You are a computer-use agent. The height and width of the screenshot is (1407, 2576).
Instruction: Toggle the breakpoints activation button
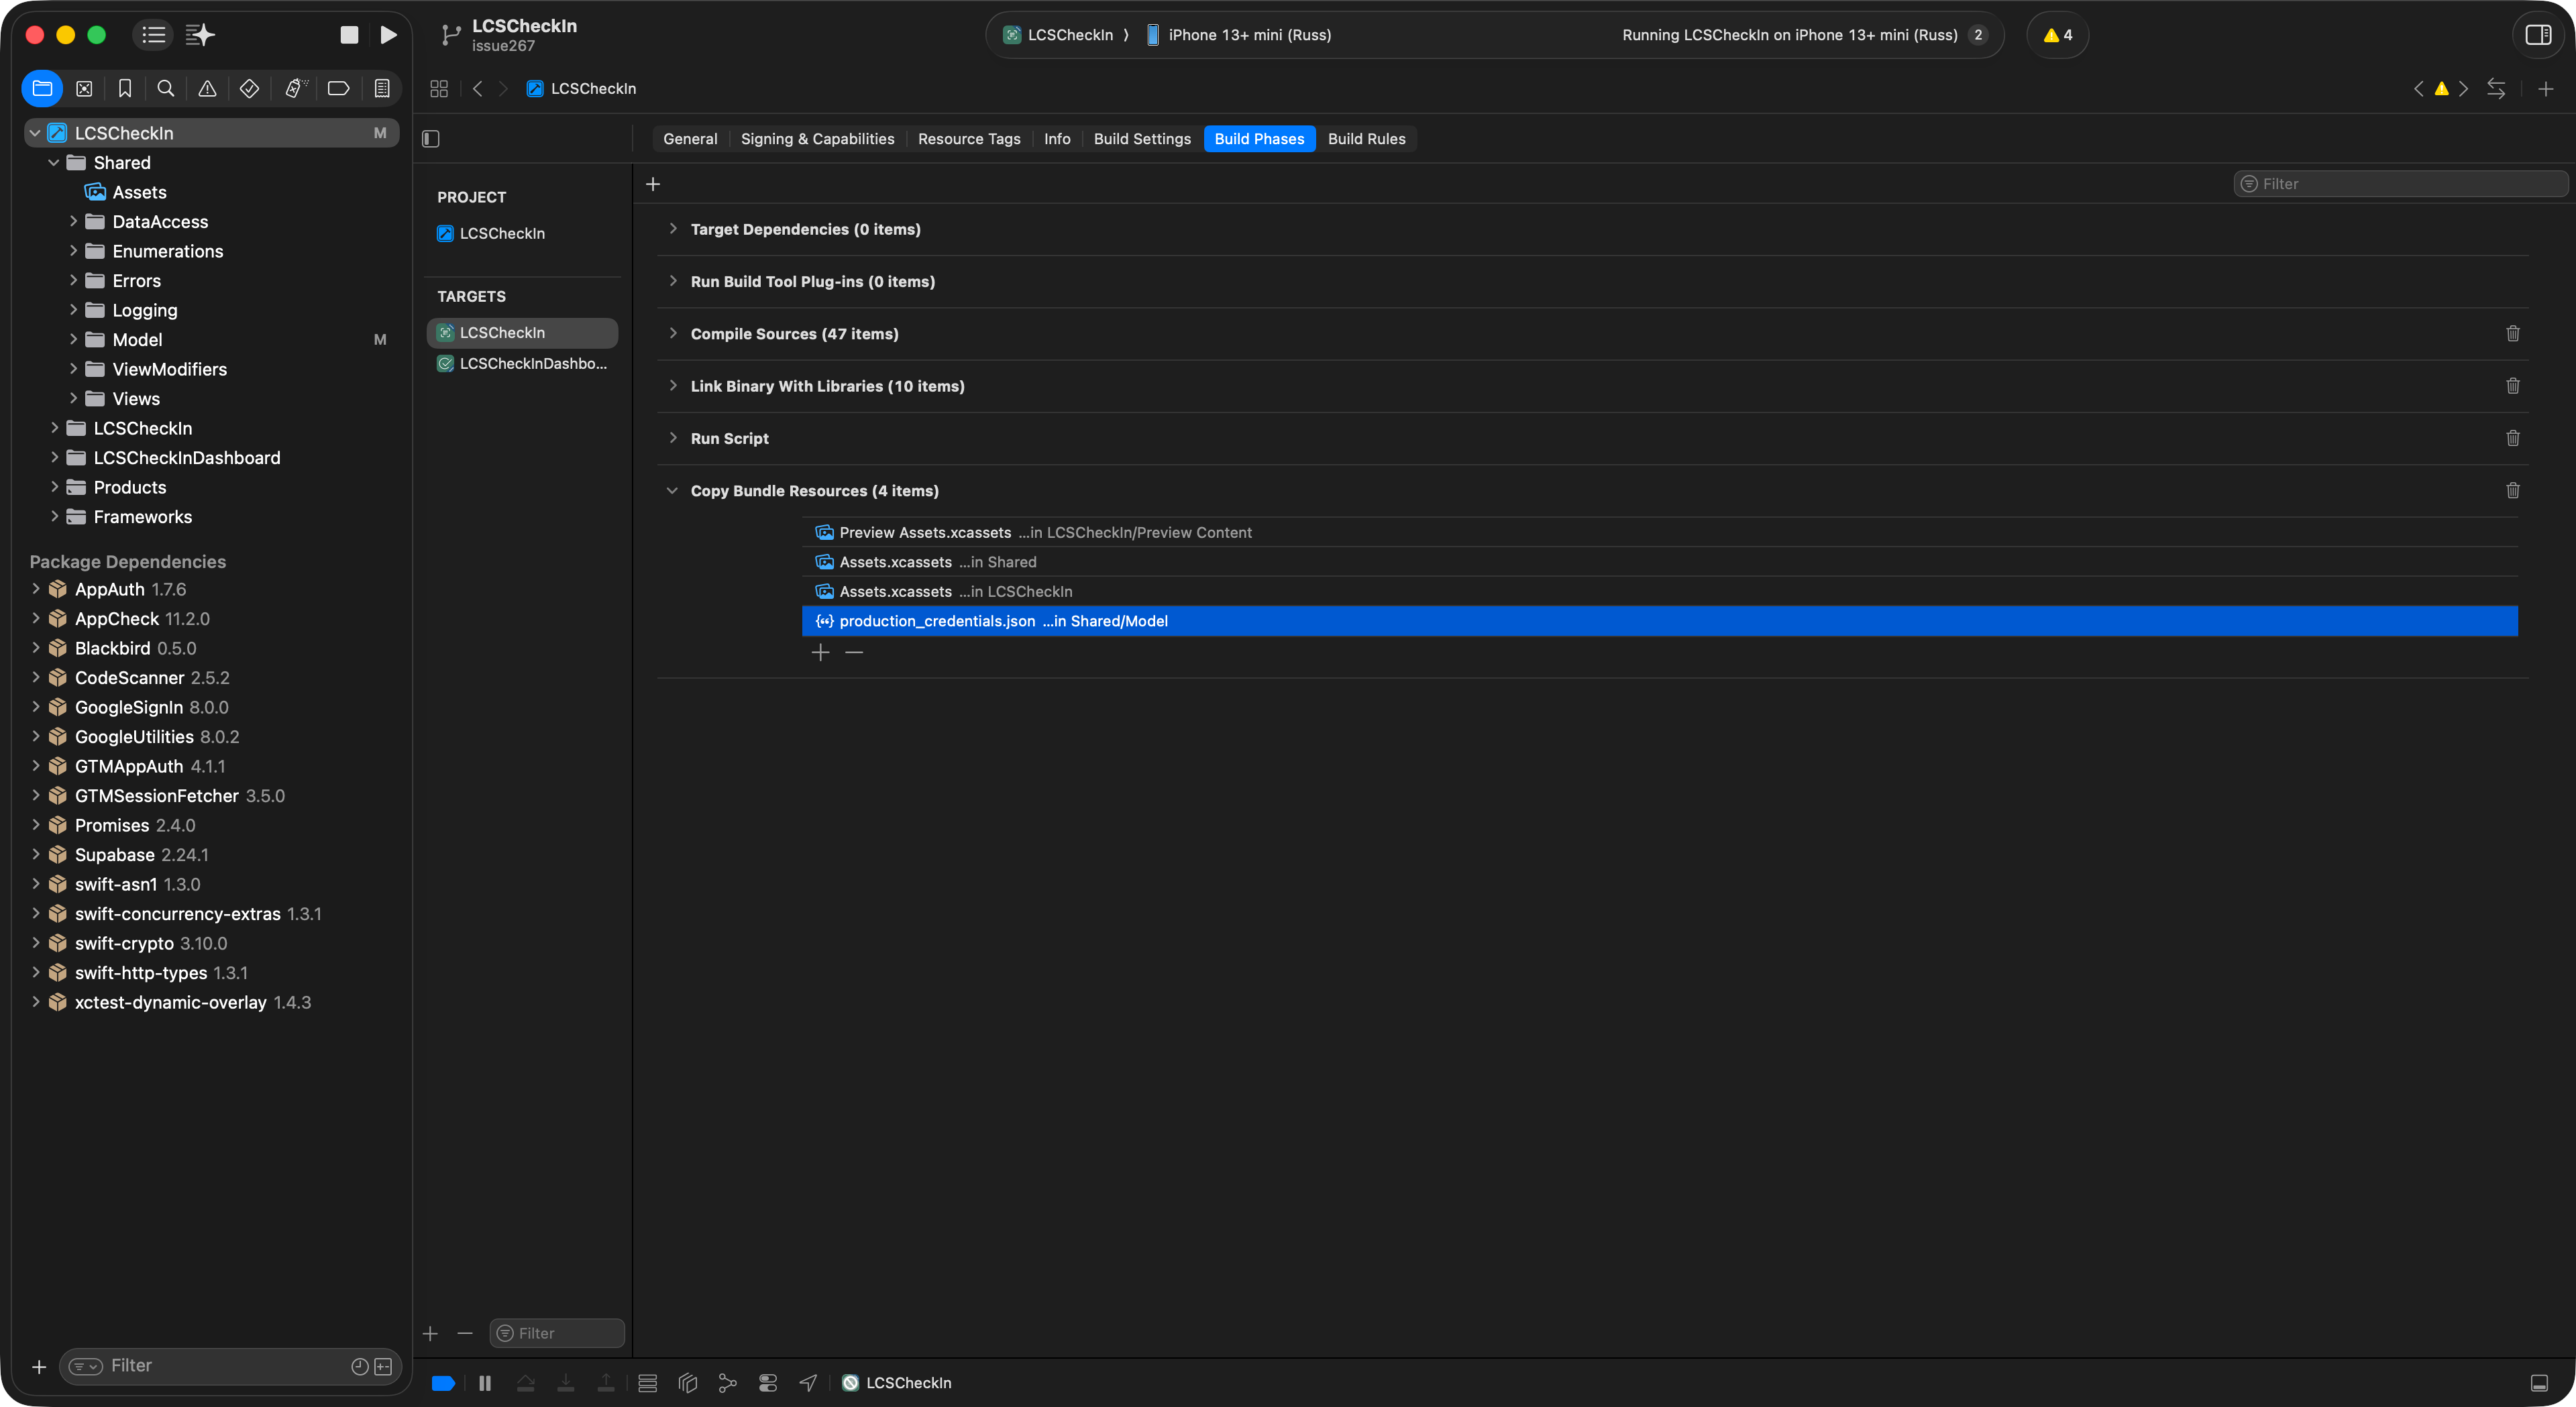[443, 1383]
